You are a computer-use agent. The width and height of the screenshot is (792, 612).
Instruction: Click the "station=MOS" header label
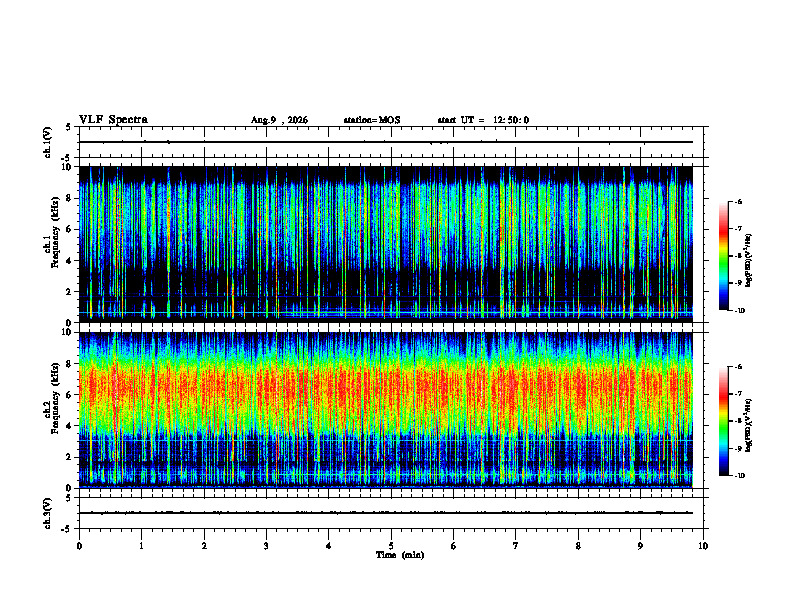(x=372, y=120)
